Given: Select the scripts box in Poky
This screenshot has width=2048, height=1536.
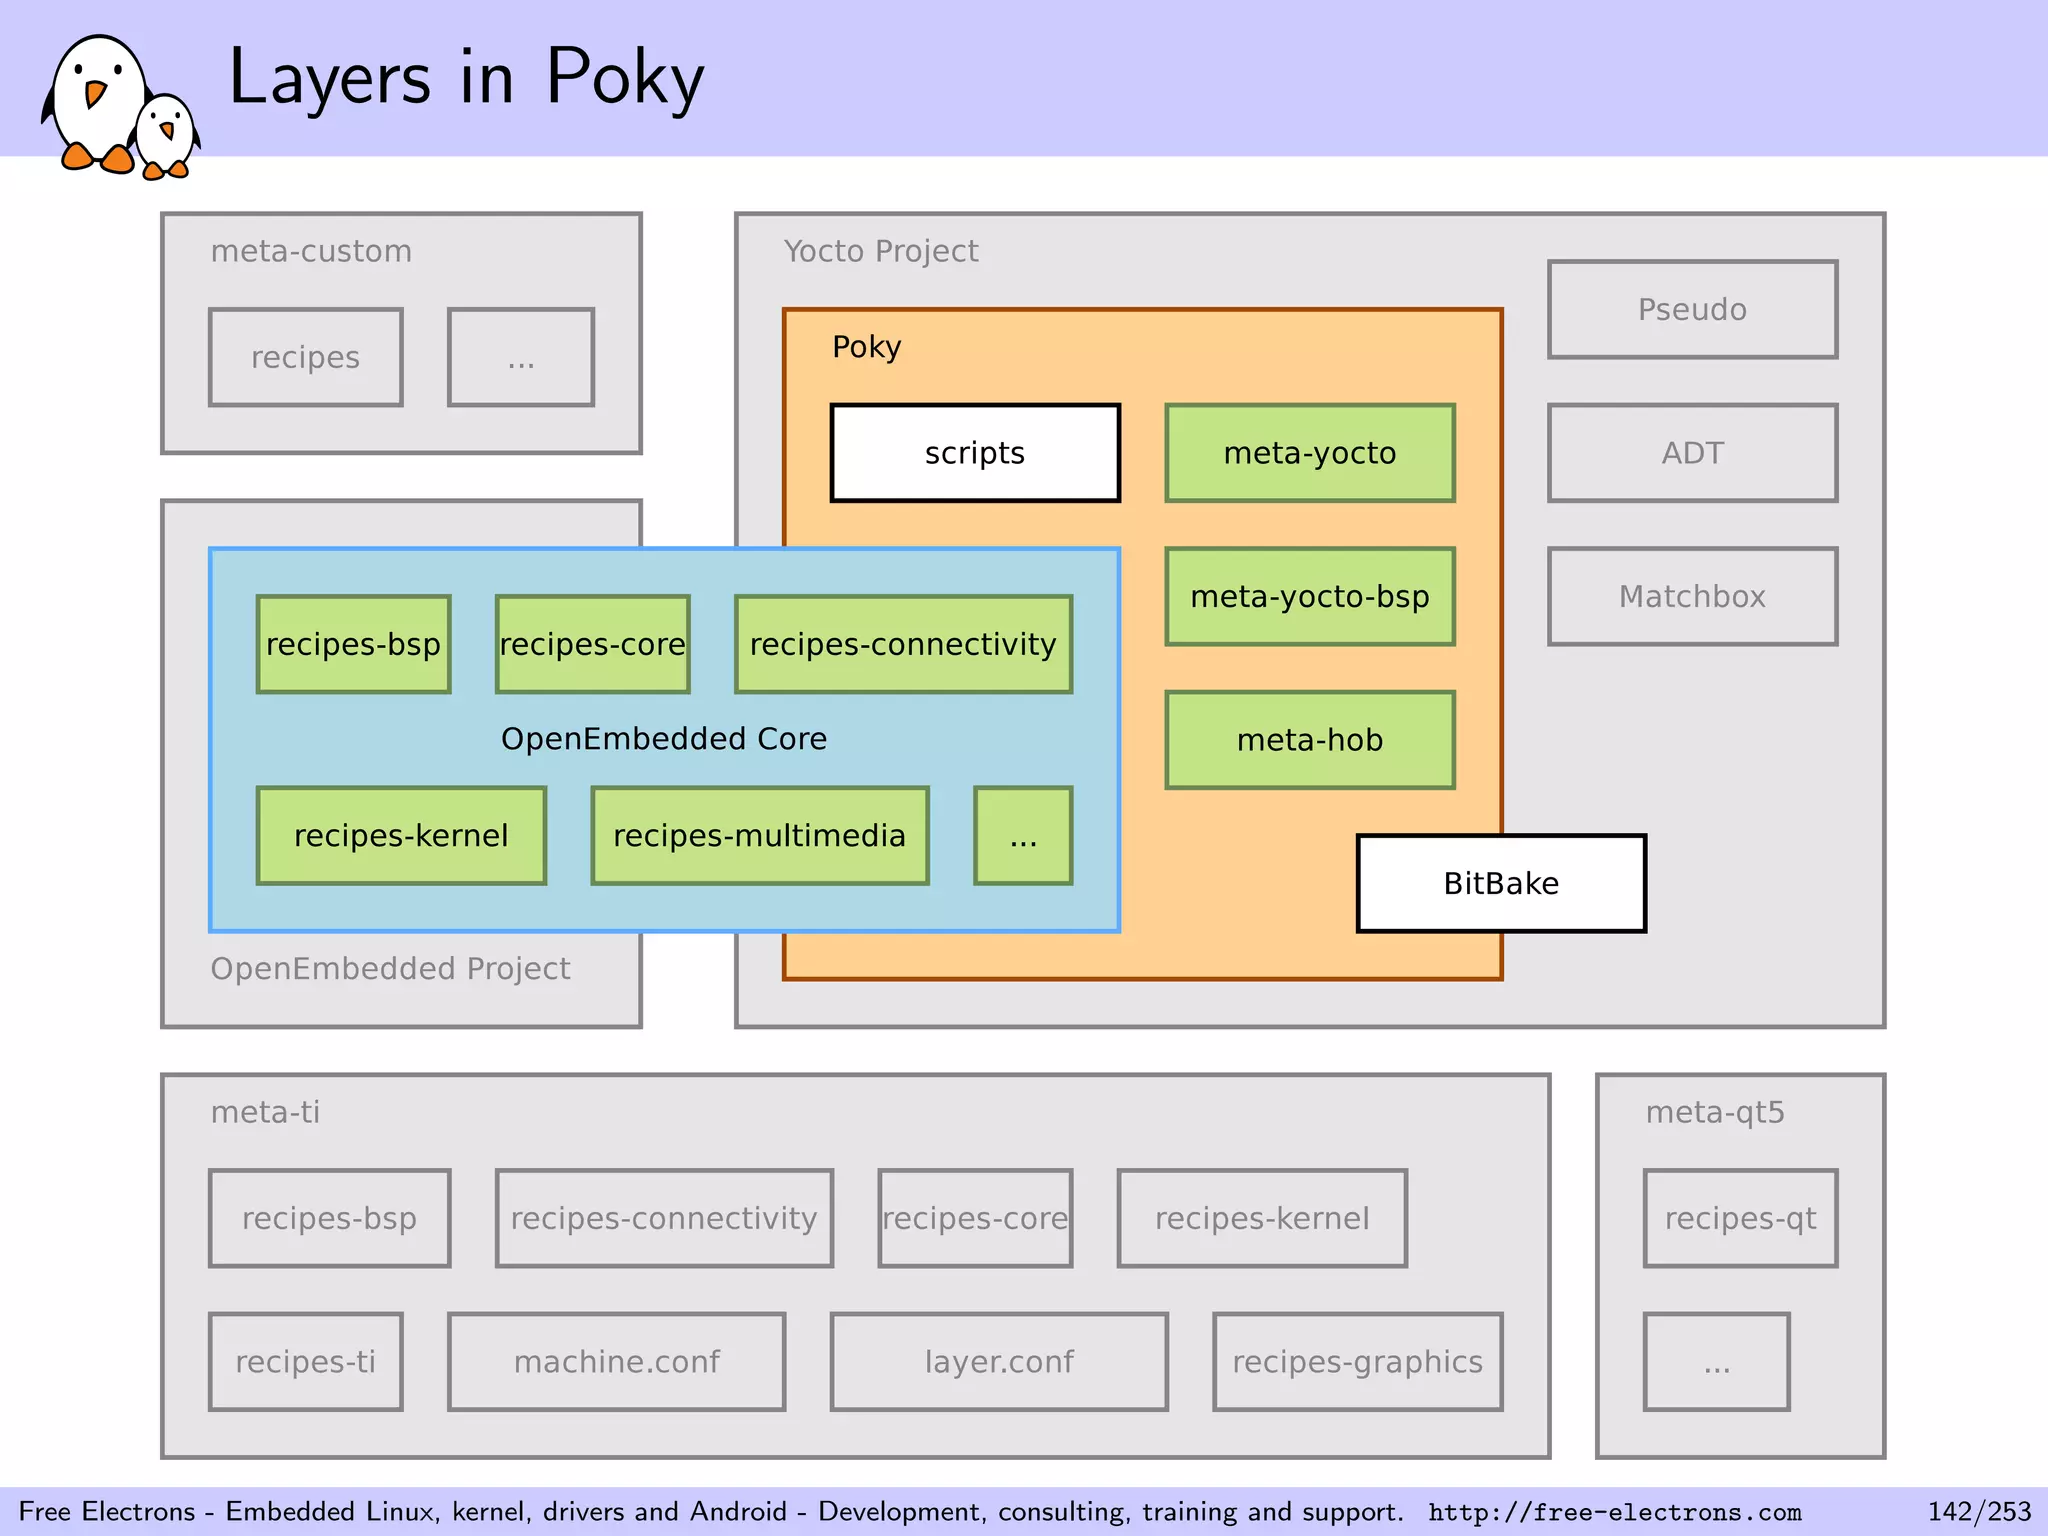Looking at the screenshot, I should (x=974, y=453).
